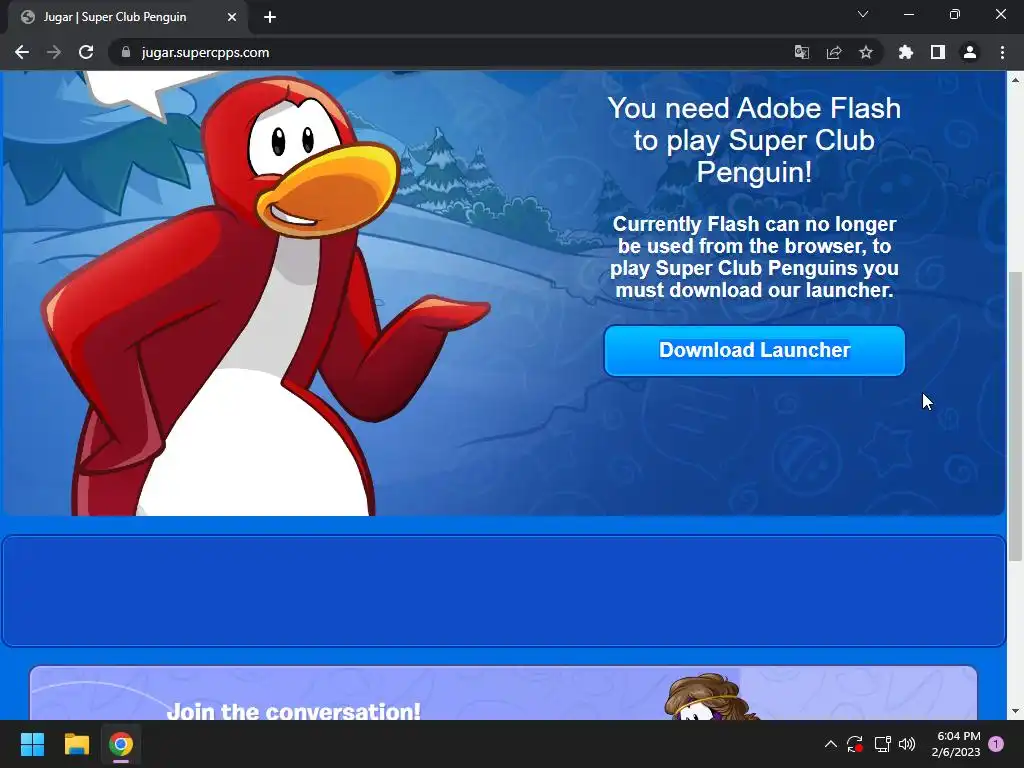Close the Jugar | Super Club Penguin tab
The height and width of the screenshot is (768, 1024).
232,17
